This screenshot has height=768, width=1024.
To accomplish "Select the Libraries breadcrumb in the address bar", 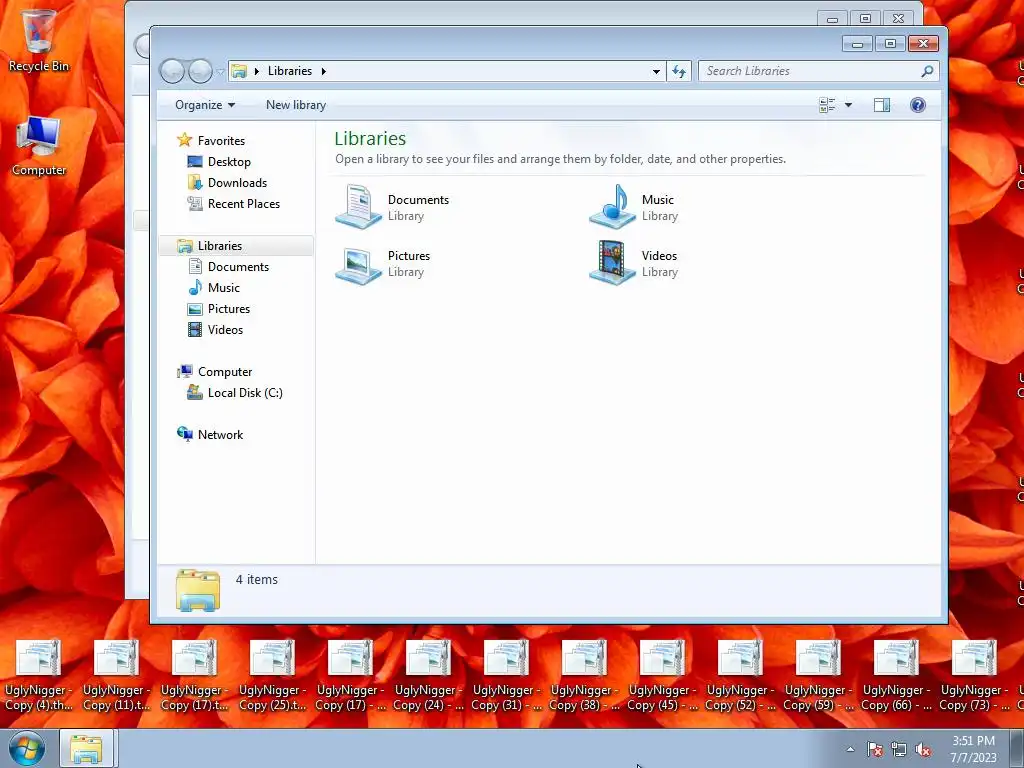I will coord(290,71).
